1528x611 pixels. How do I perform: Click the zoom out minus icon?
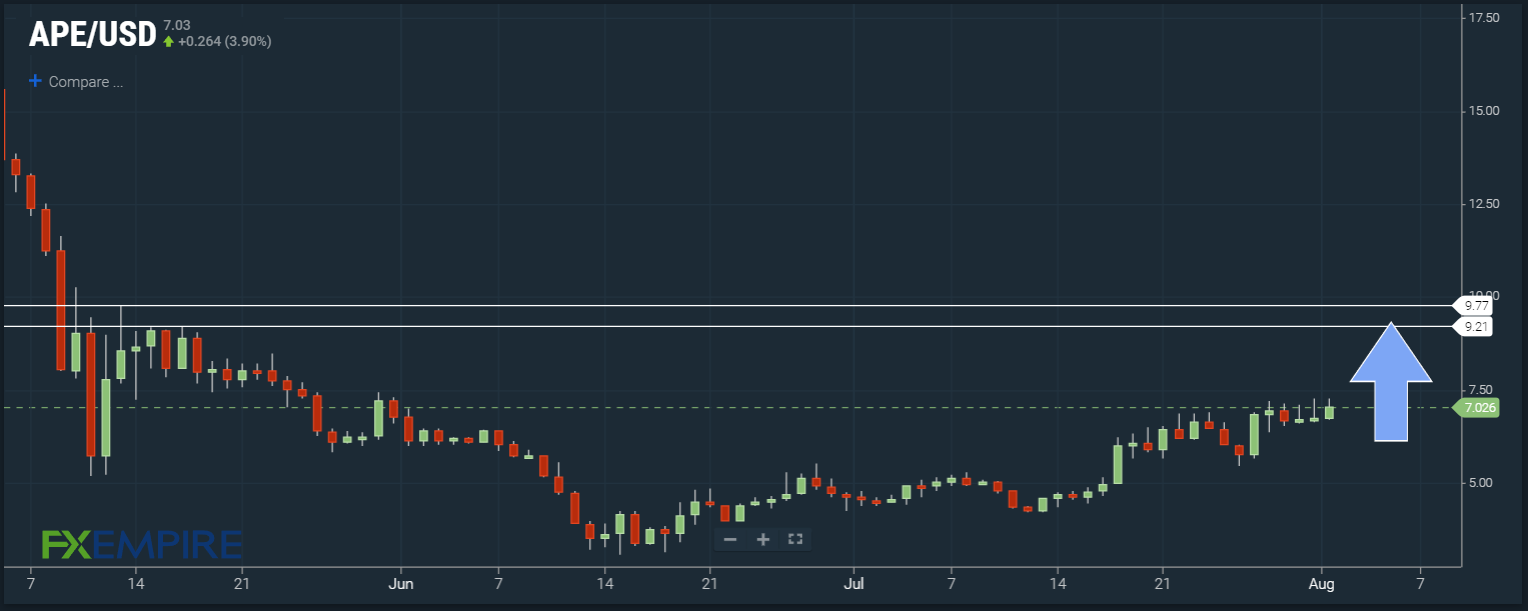(x=730, y=540)
